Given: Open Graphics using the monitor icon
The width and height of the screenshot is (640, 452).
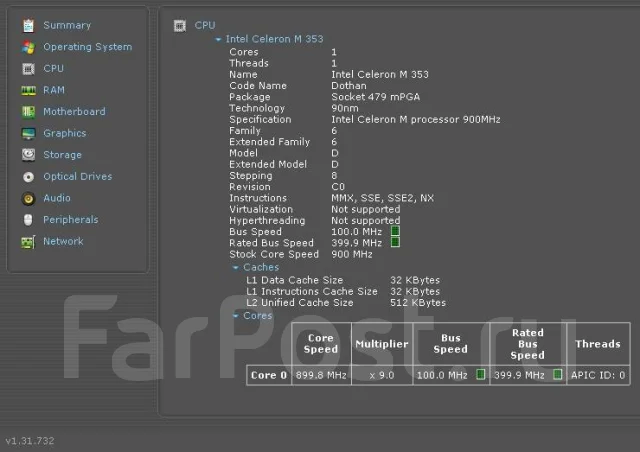Looking at the screenshot, I should click(x=28, y=134).
